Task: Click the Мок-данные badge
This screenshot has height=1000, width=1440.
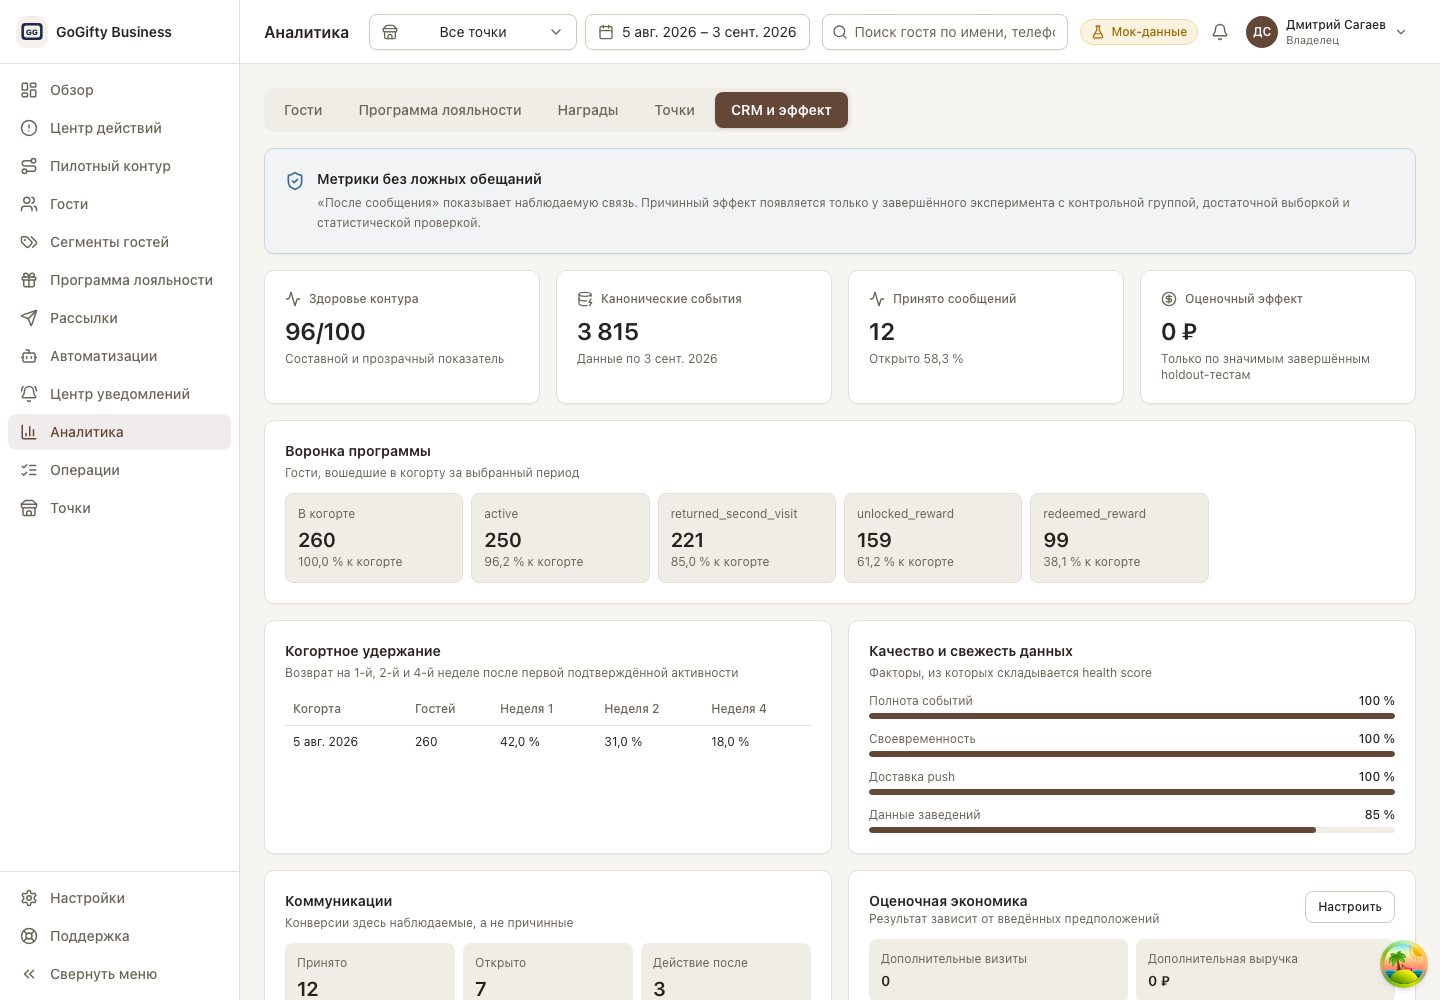Action: (x=1139, y=32)
